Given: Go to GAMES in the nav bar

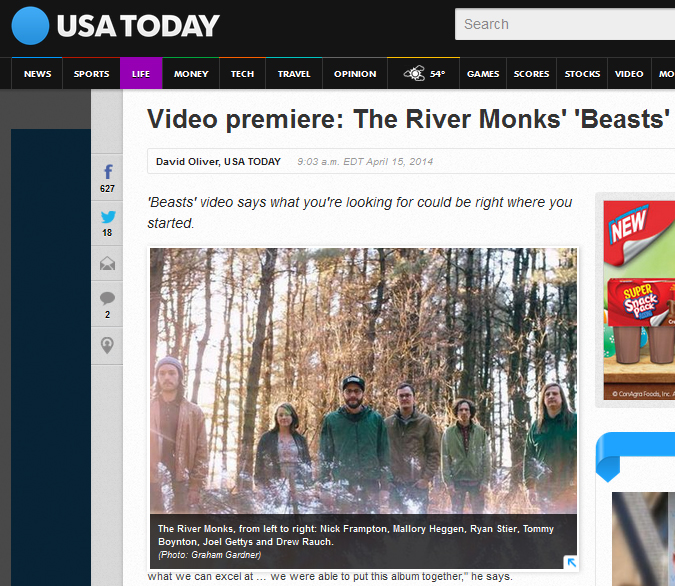Looking at the screenshot, I should click(483, 74).
